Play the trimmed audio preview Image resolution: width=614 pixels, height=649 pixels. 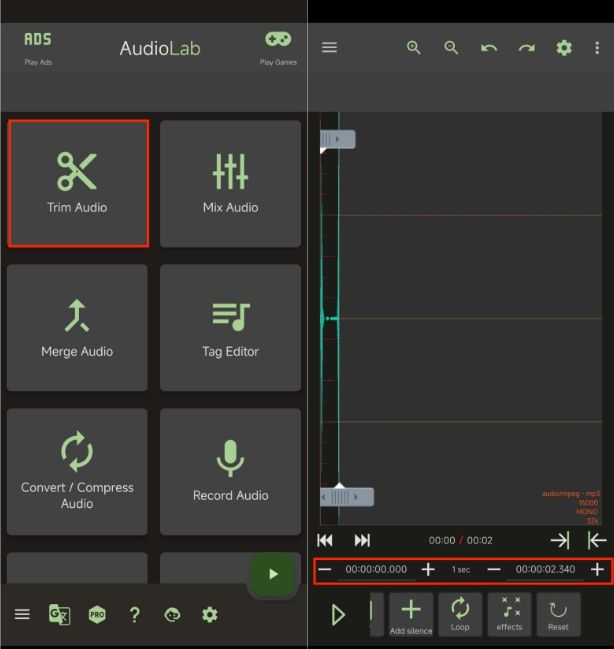click(338, 614)
